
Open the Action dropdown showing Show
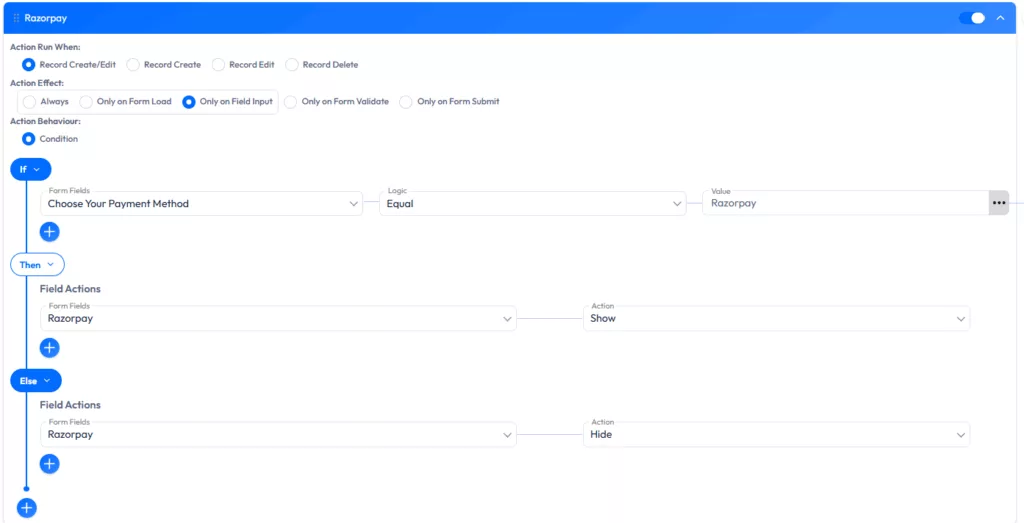776,319
